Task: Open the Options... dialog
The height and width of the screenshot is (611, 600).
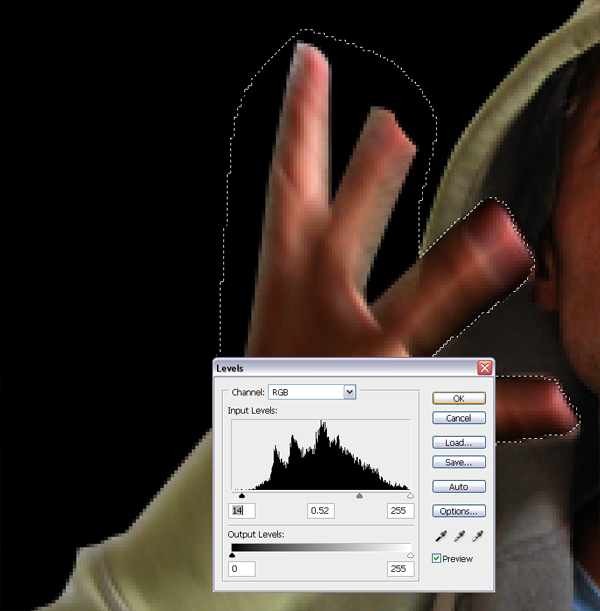Action: click(459, 511)
